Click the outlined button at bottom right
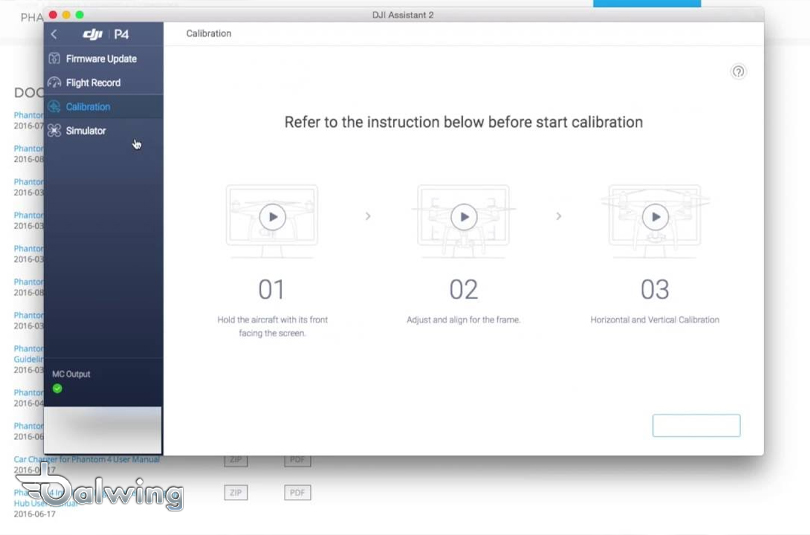 coord(696,425)
